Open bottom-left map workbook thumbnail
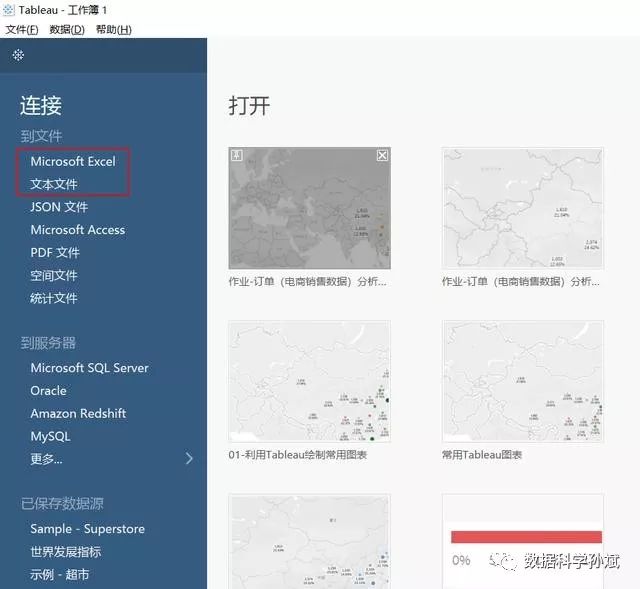Viewport: 640px width, 589px height. click(x=309, y=541)
